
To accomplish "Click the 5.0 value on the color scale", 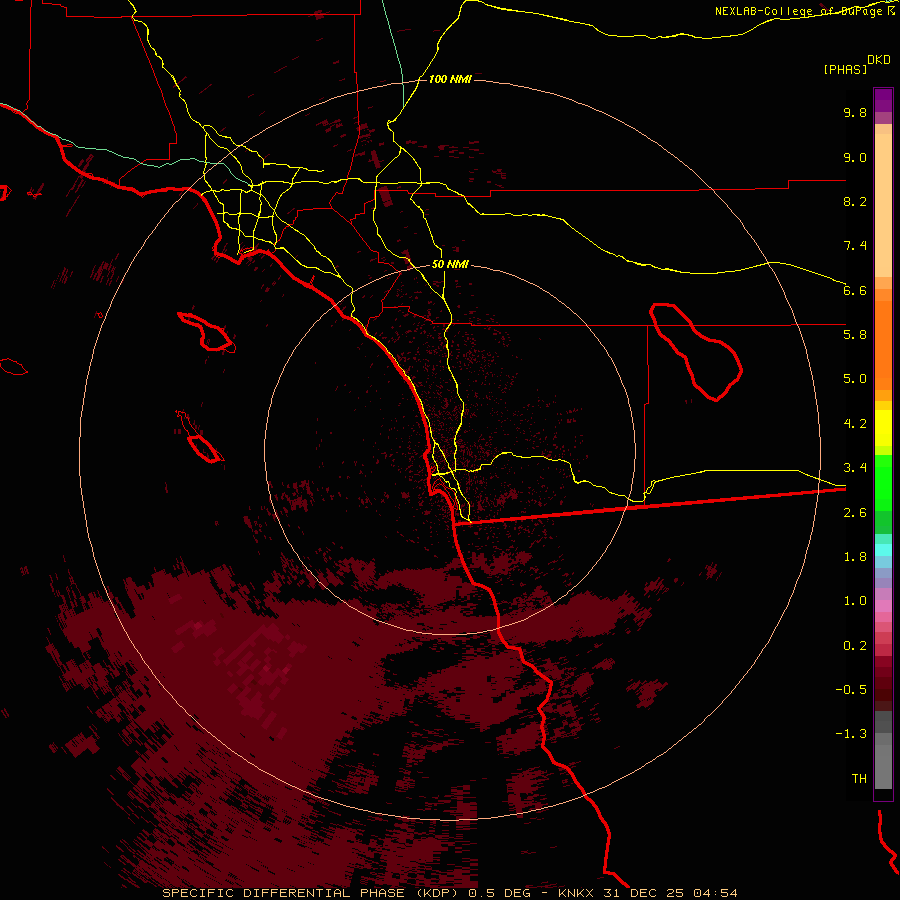I will (x=855, y=379).
